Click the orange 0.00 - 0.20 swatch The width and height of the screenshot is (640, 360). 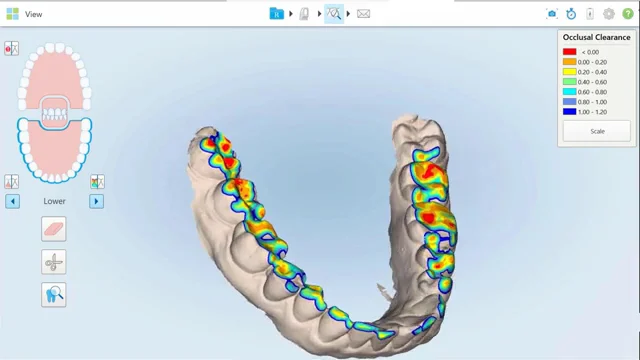click(569, 62)
